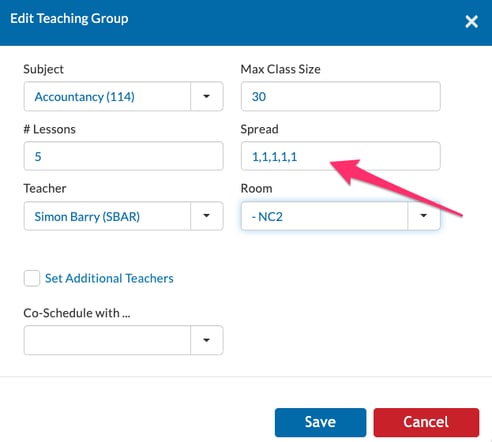Screen dimensions: 492x442
Task: Click the Max Class Size label
Action: (280, 69)
